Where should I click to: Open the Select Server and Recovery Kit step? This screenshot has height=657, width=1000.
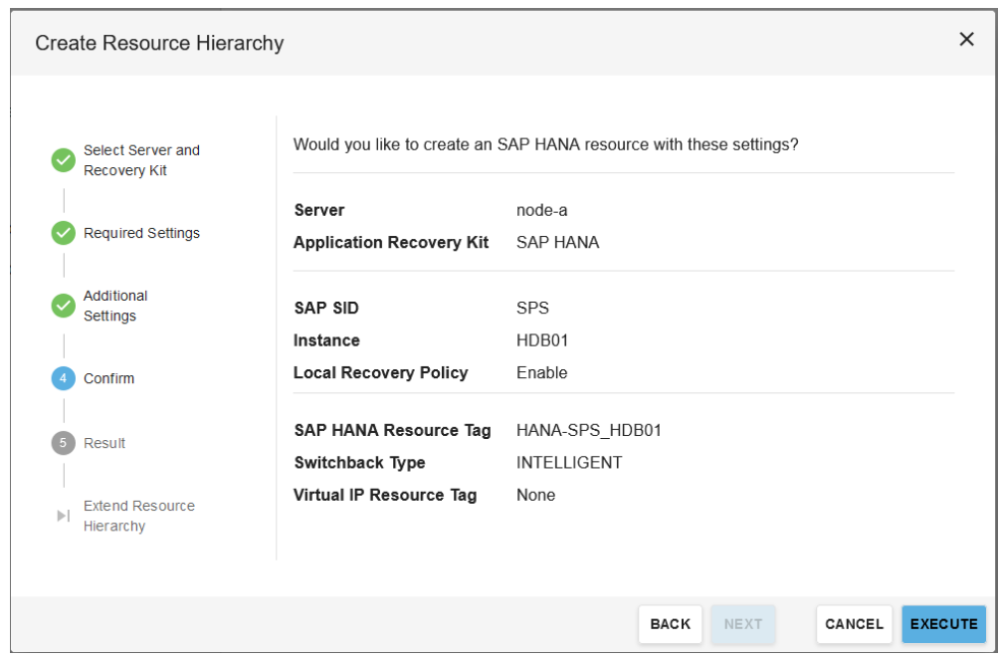[141, 160]
